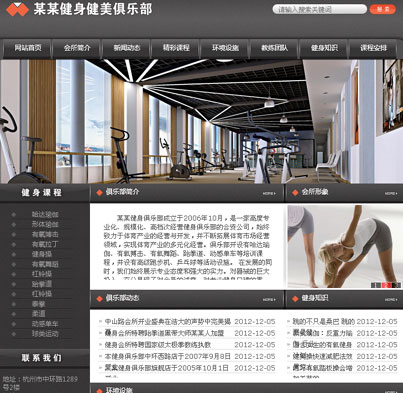Open MORE link in 俱乐部动态 section
This screenshot has height=393, width=403.
(269, 300)
